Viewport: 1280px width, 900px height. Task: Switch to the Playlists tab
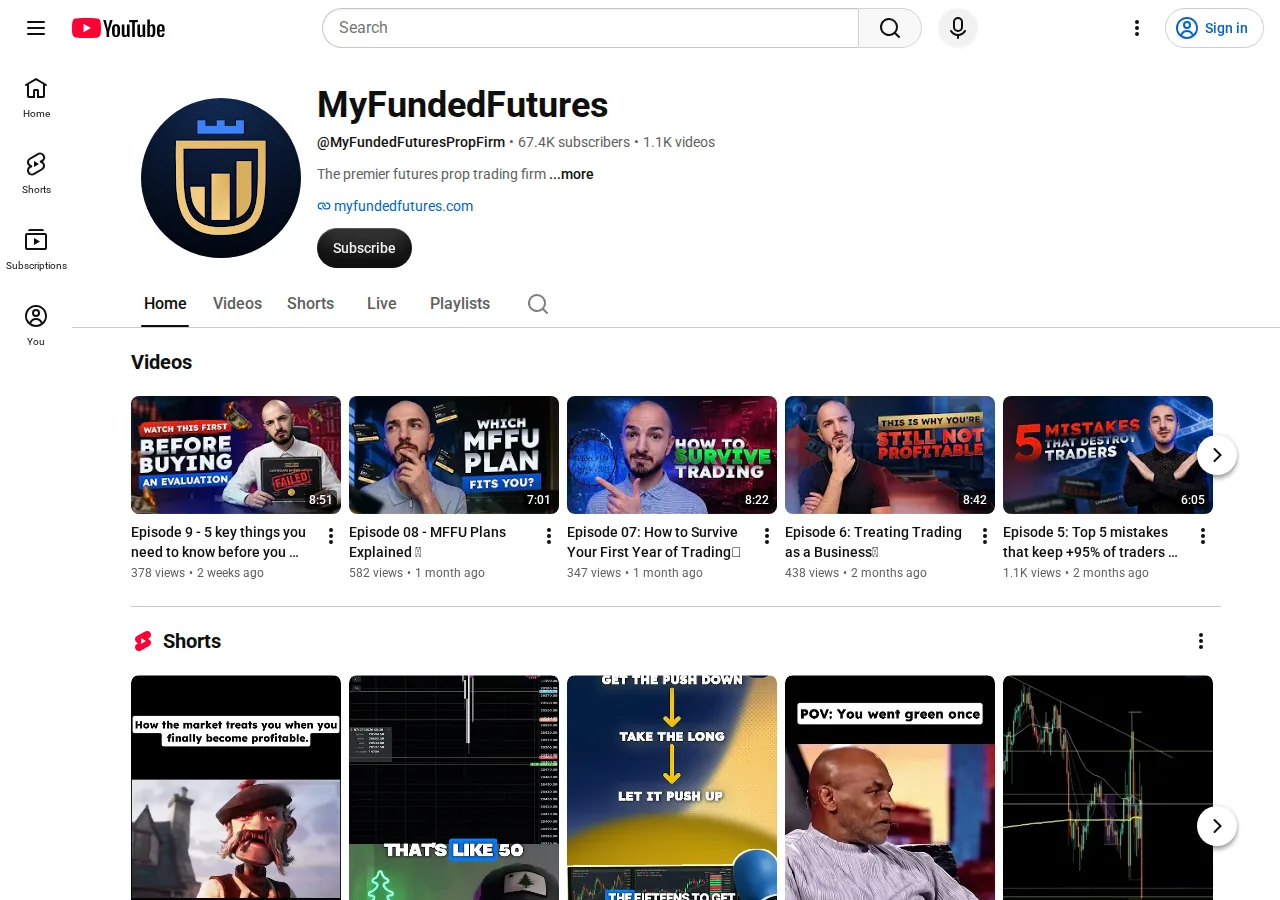tap(460, 304)
